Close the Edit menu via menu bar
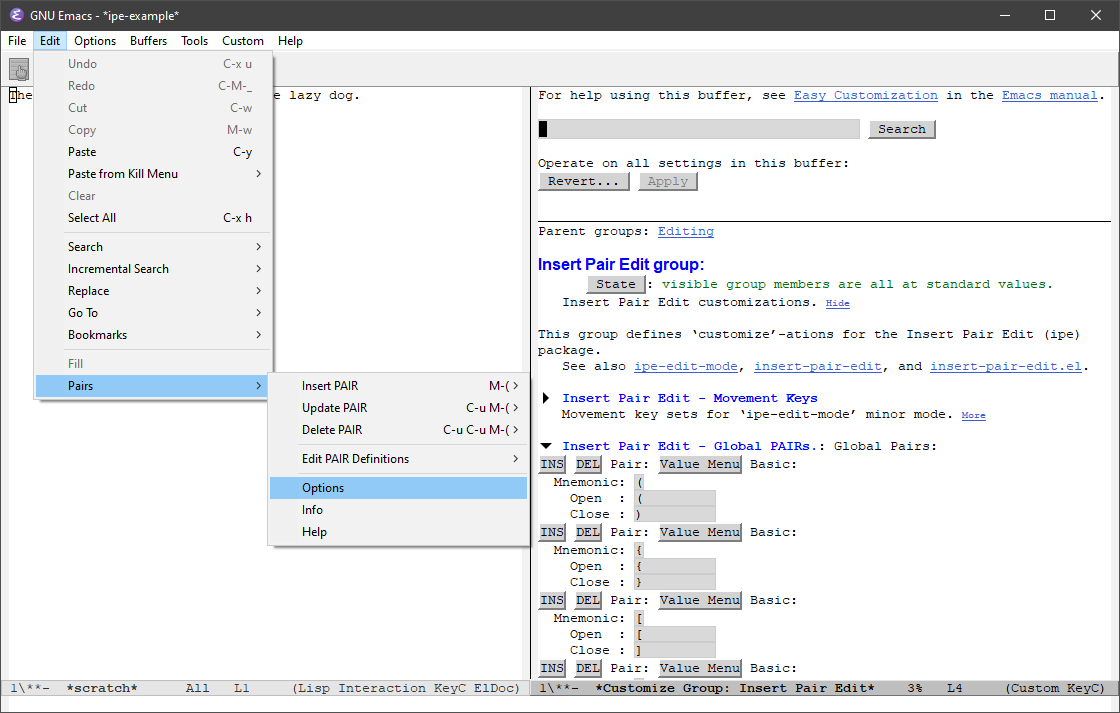The width and height of the screenshot is (1120, 713). [x=50, y=41]
